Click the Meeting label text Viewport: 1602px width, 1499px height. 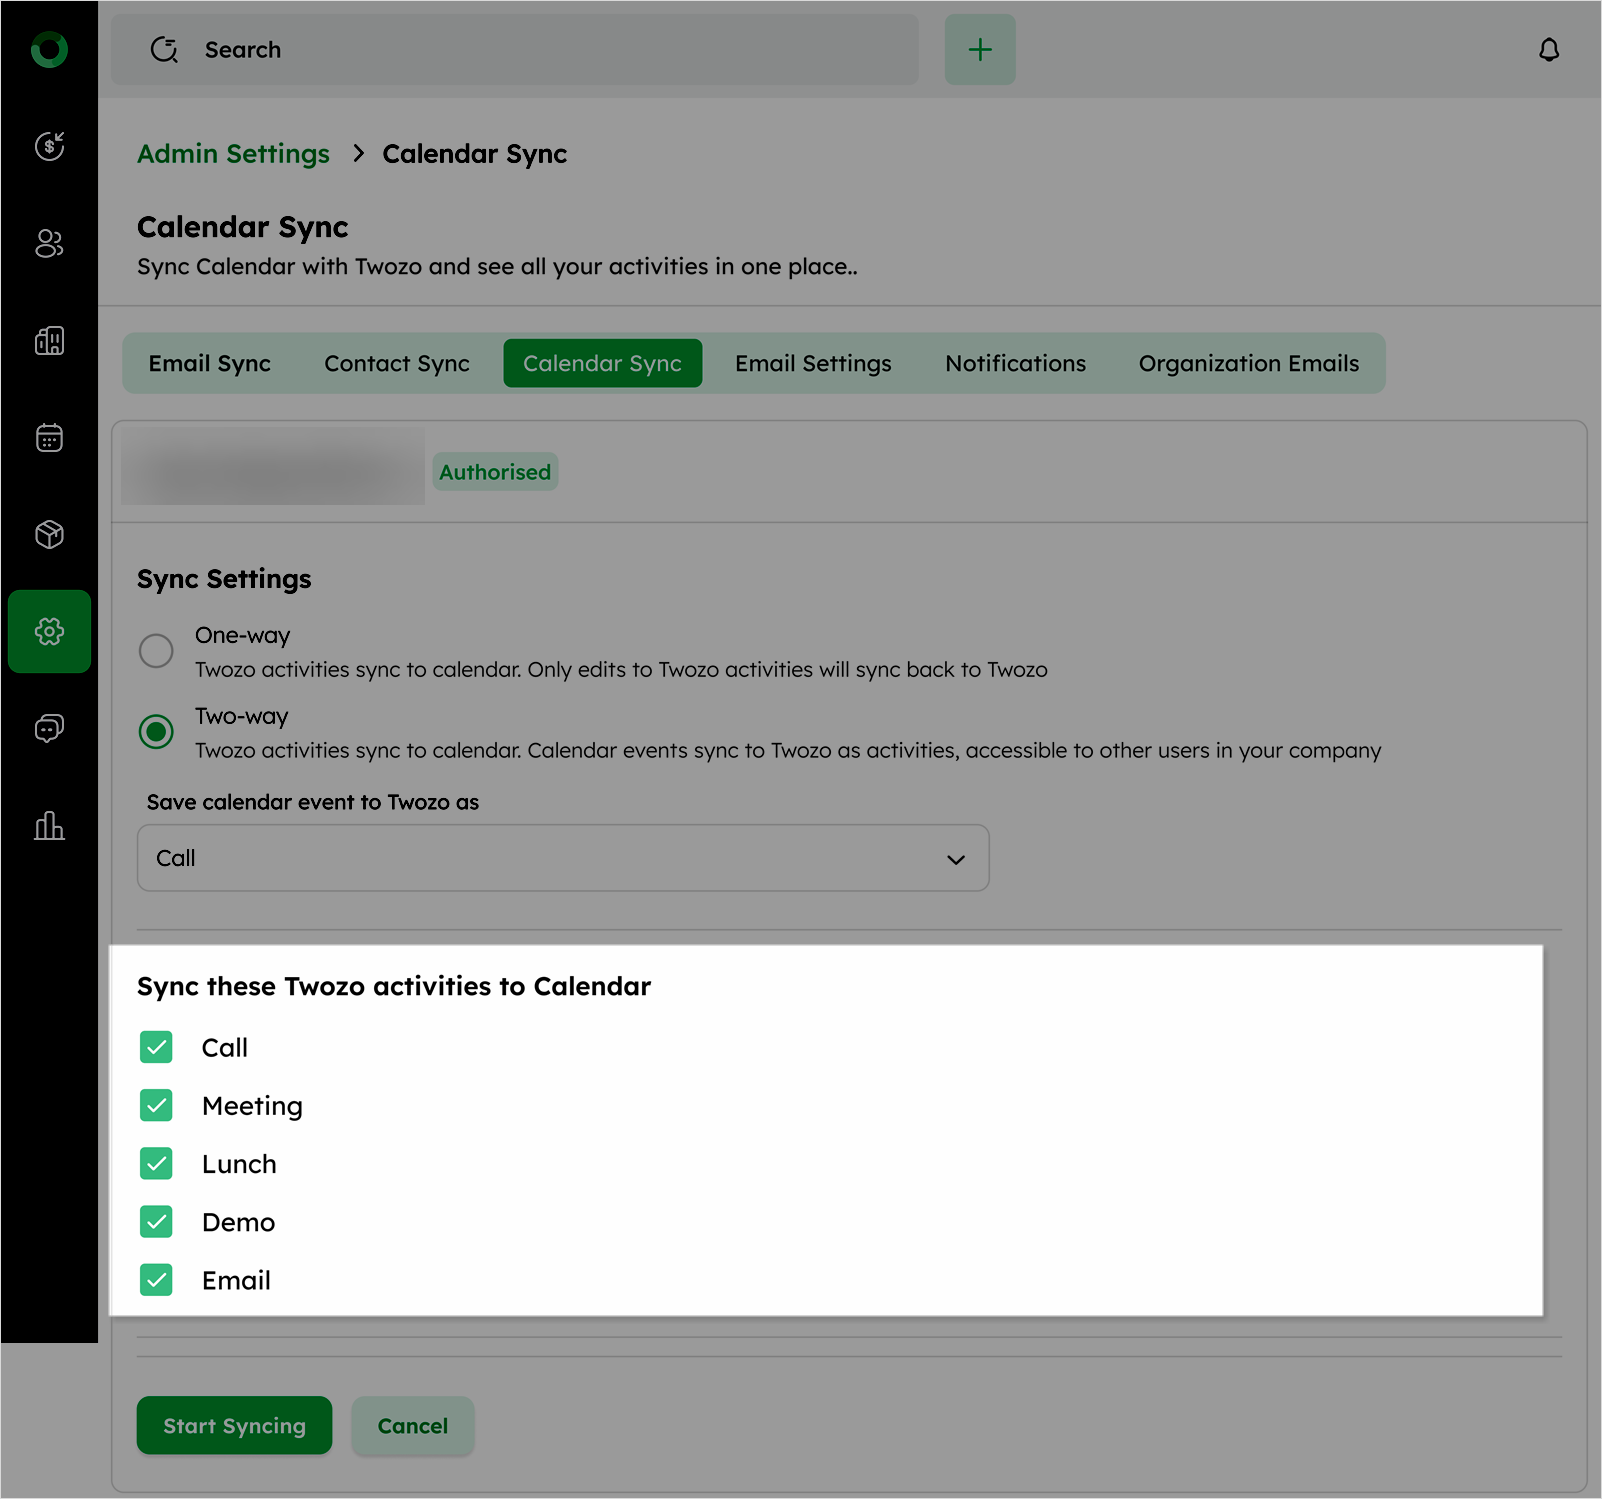coord(252,1106)
